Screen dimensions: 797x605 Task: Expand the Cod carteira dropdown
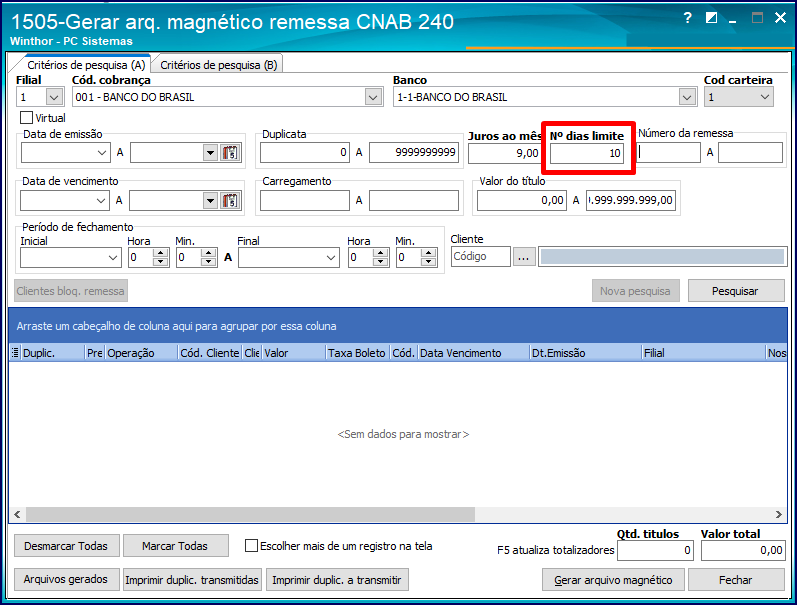764,97
